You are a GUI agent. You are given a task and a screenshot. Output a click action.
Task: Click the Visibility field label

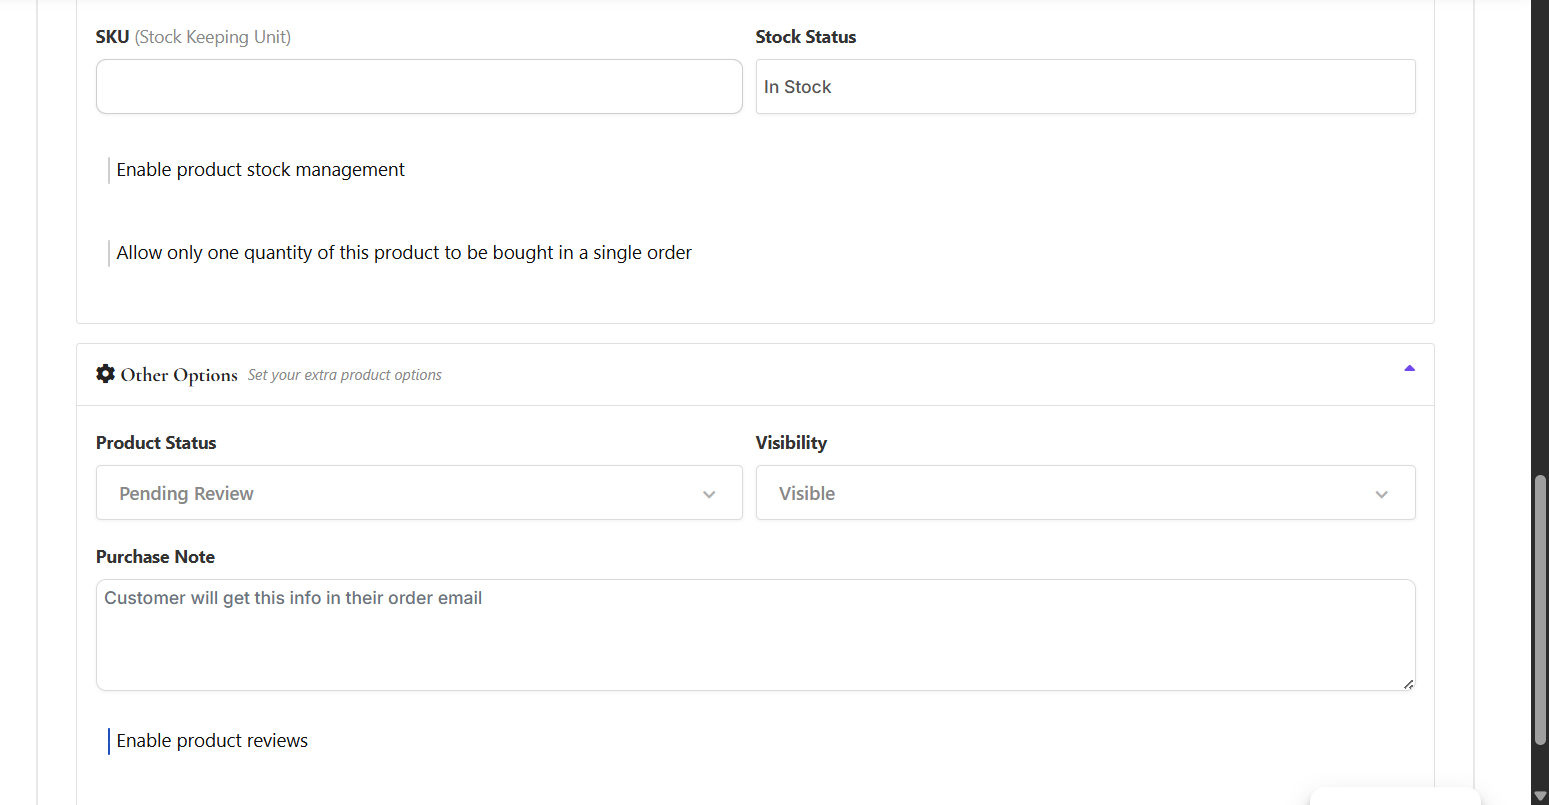[x=791, y=443]
